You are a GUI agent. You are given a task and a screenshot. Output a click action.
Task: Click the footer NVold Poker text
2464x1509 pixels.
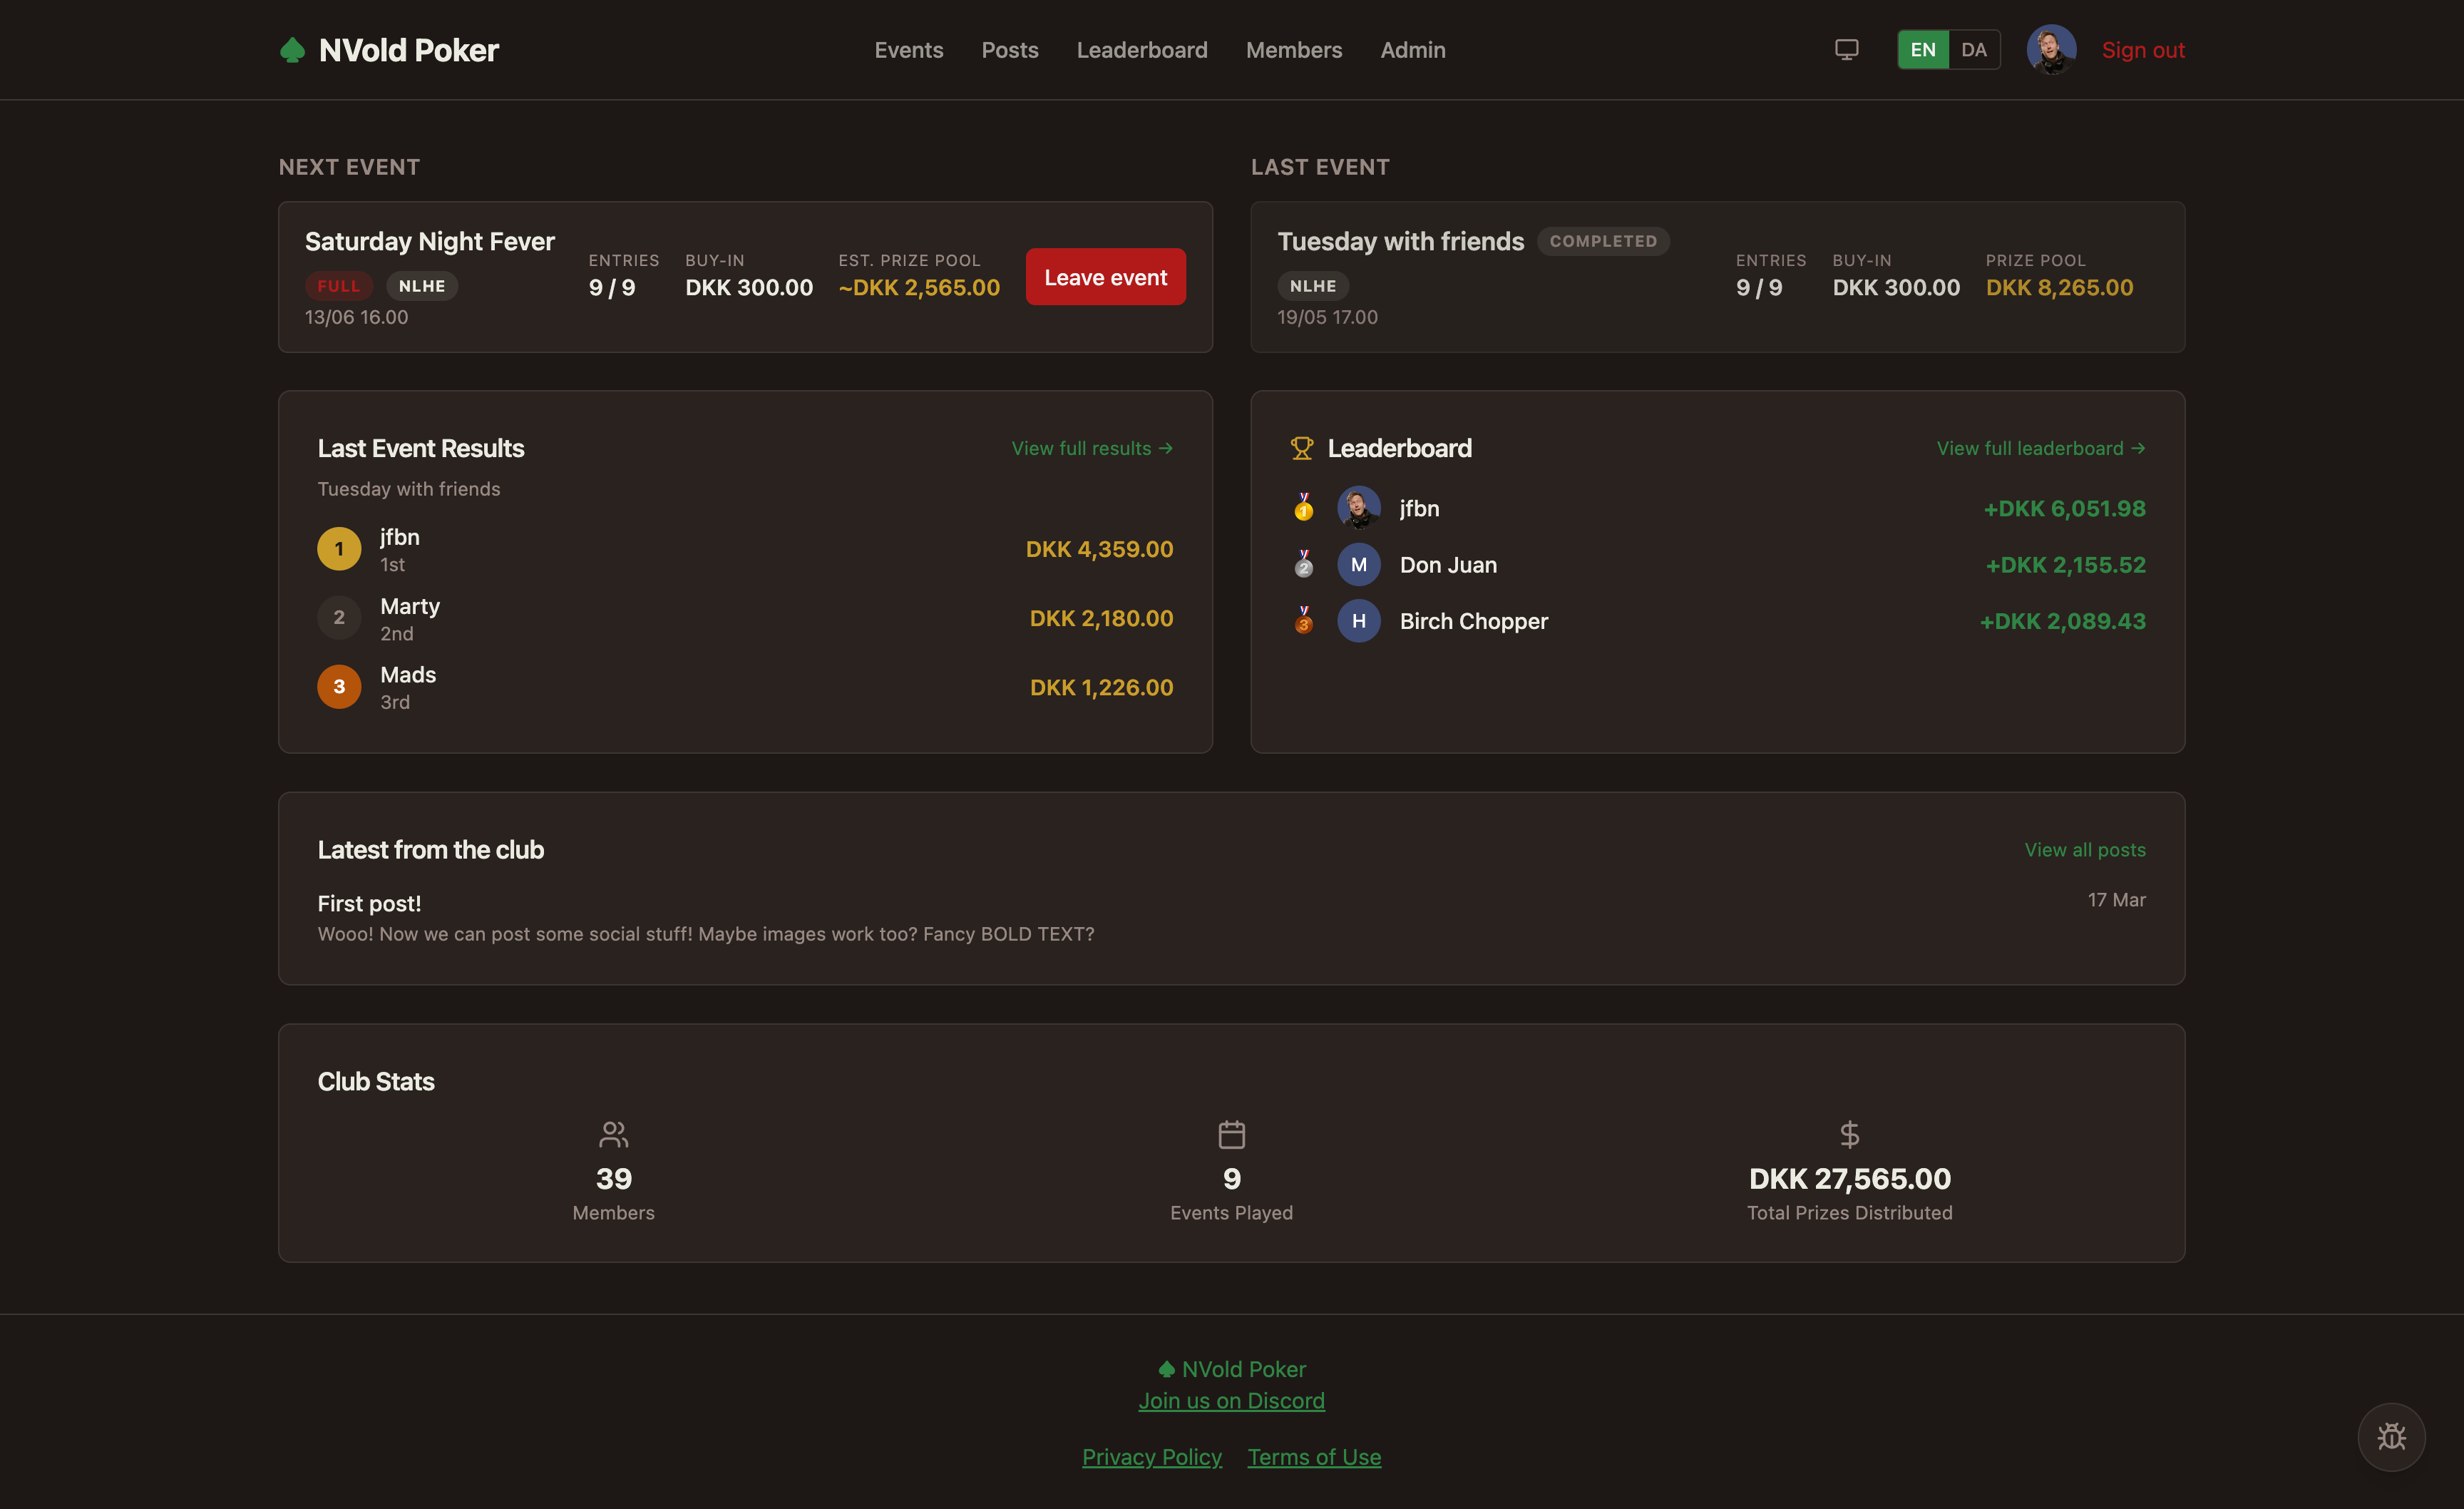[x=1243, y=1369]
